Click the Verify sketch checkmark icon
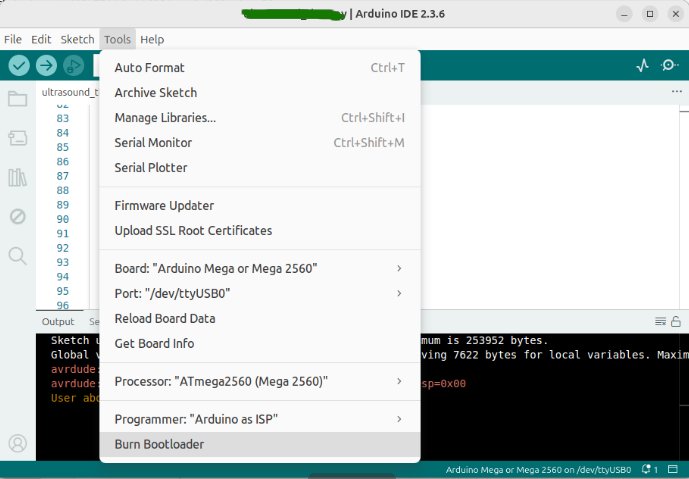Image resolution: width=689 pixels, height=479 pixels. 19,65
